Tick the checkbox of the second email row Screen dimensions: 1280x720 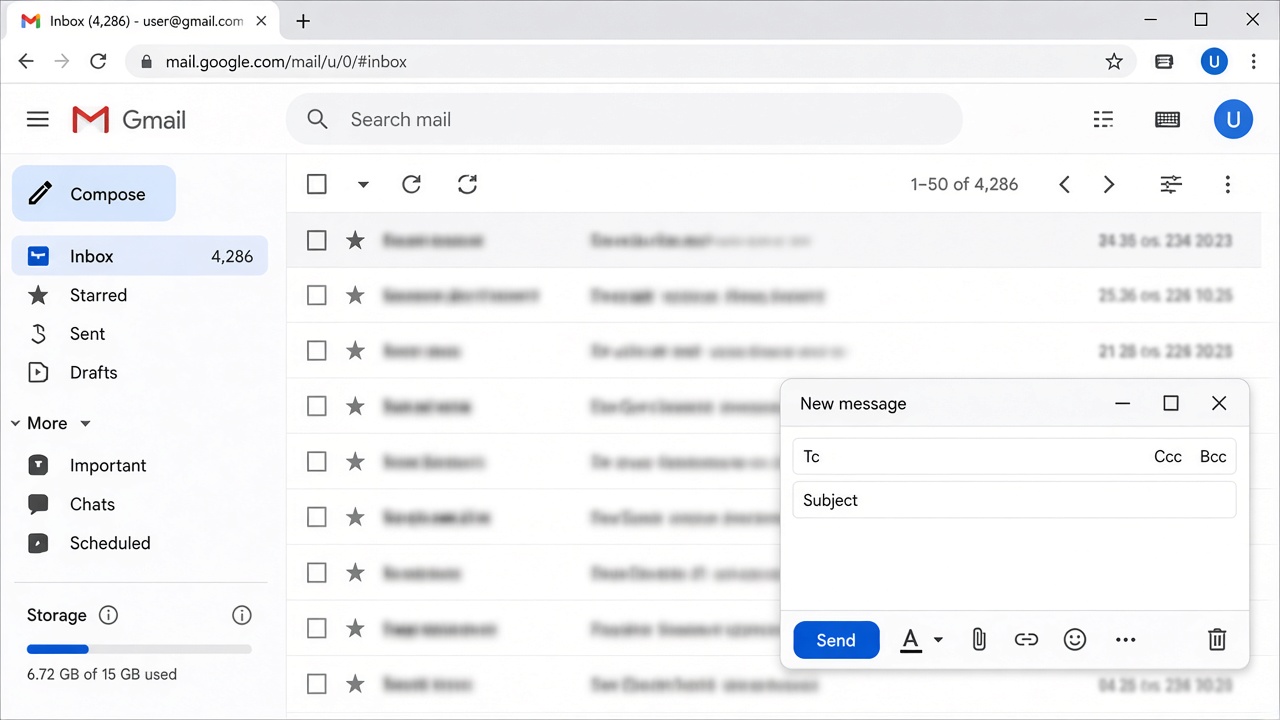click(x=317, y=295)
